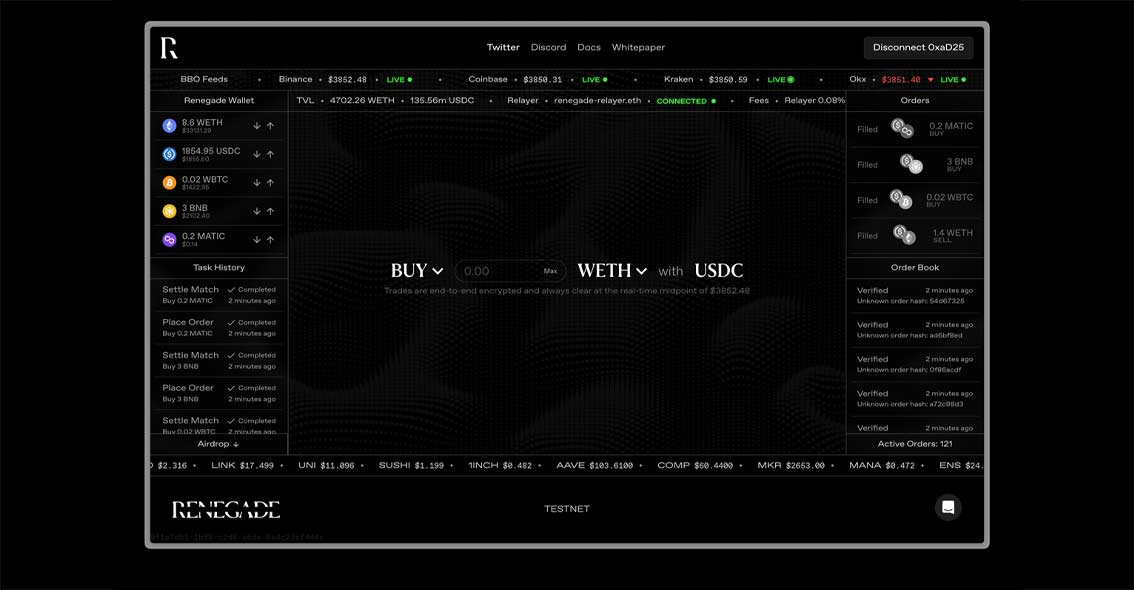Image resolution: width=1134 pixels, height=590 pixels.
Task: Click AAVE $103.6100 ticker entry
Action: [594, 466]
